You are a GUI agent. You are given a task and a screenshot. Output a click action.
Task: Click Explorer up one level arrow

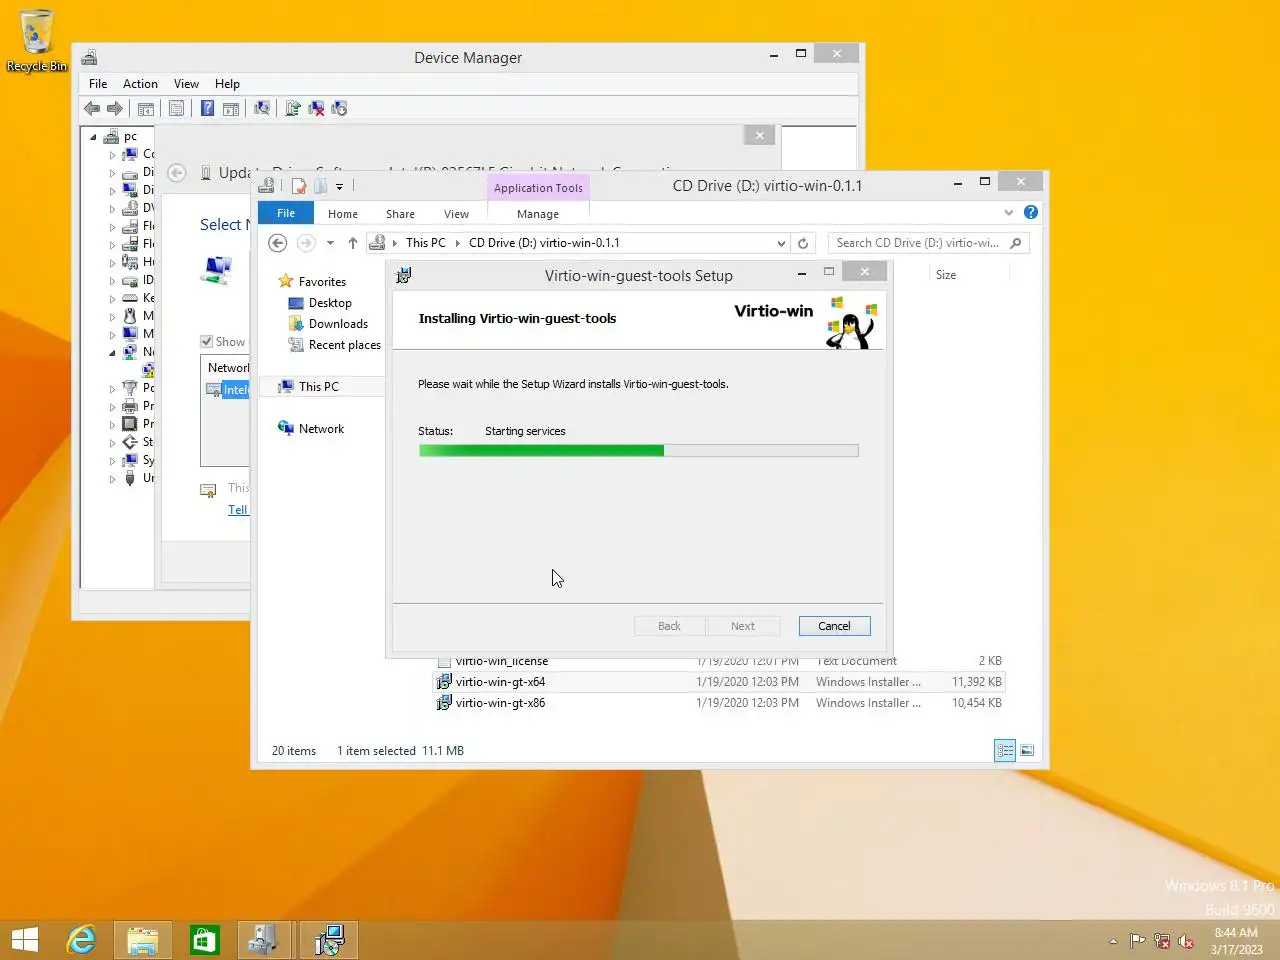point(353,243)
